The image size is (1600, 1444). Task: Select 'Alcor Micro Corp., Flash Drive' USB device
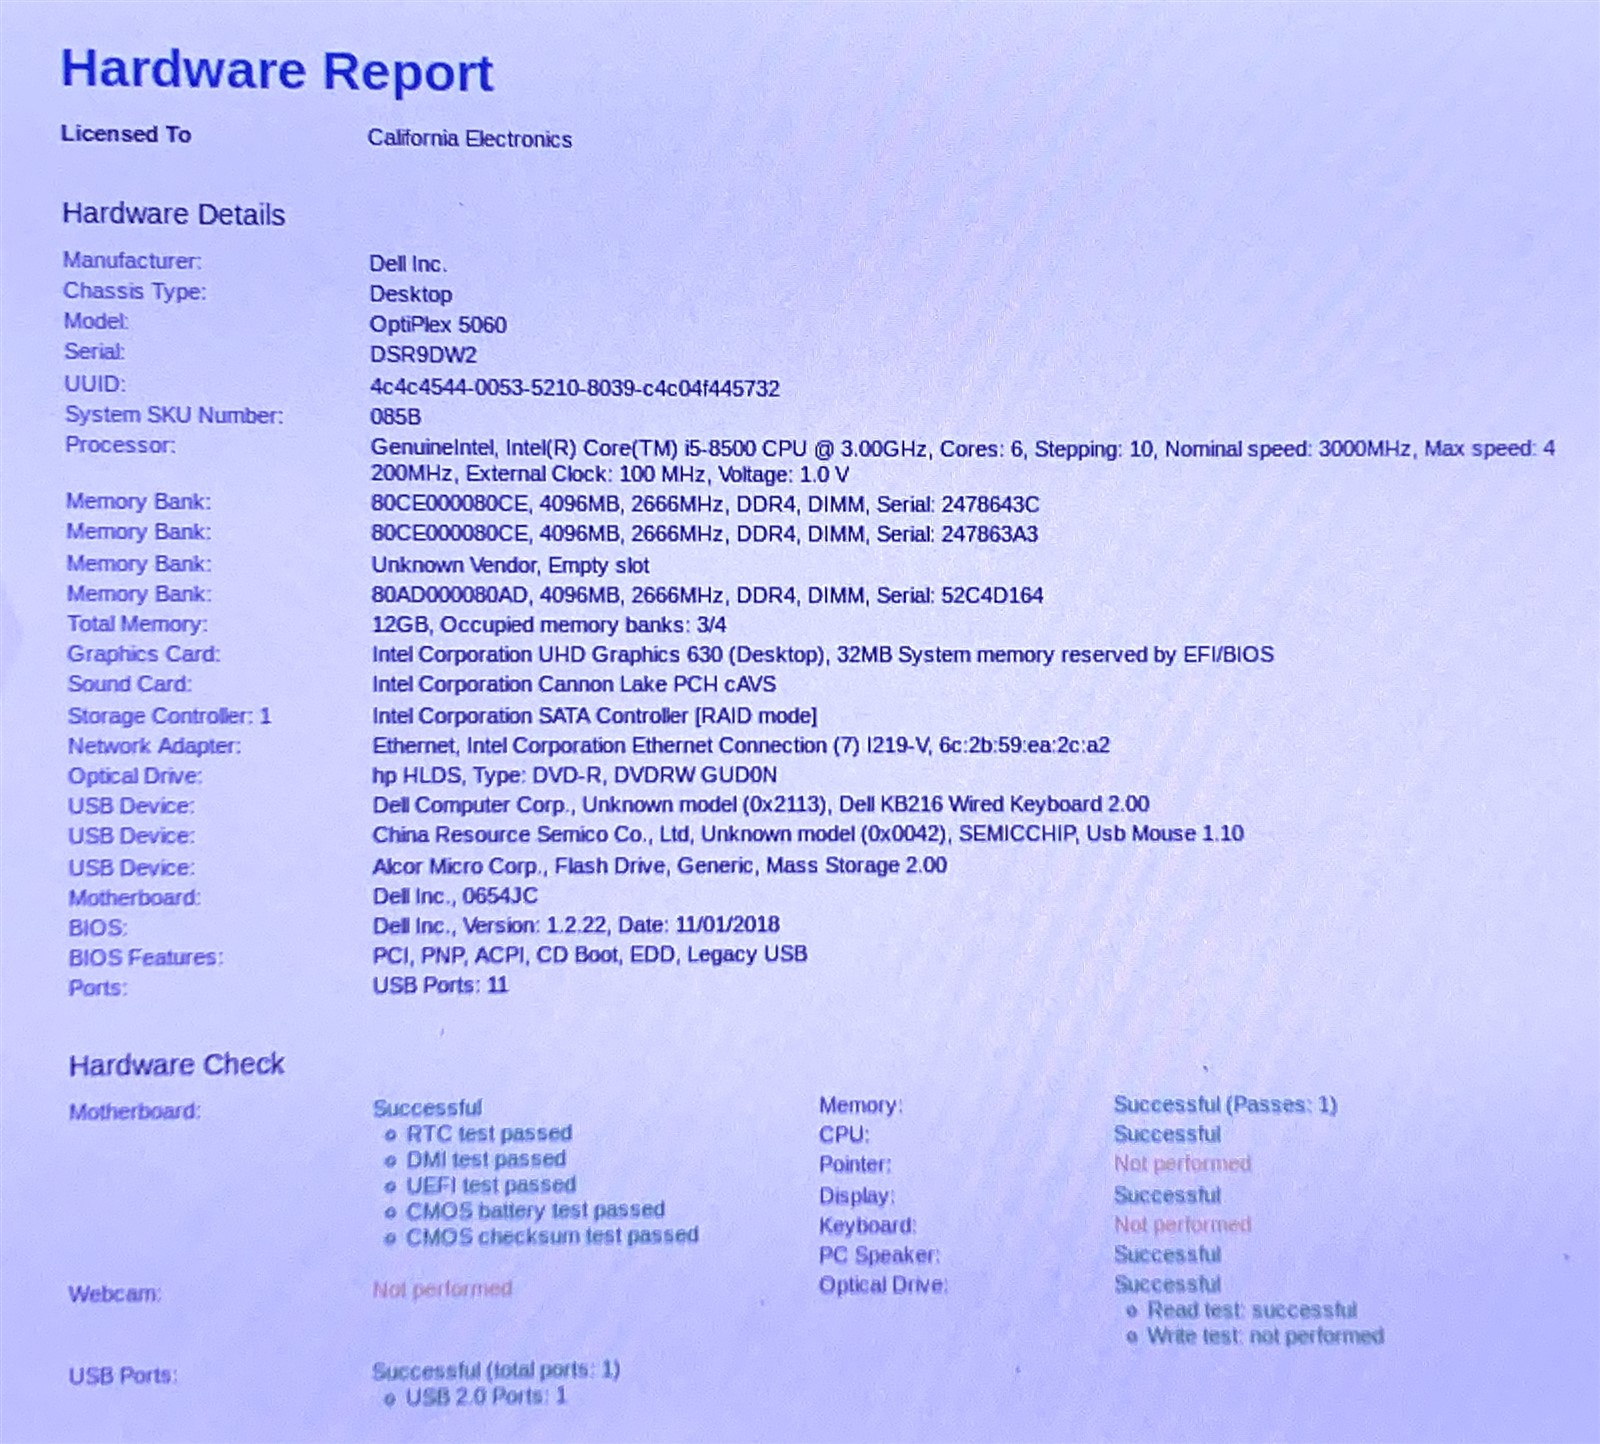(x=660, y=866)
